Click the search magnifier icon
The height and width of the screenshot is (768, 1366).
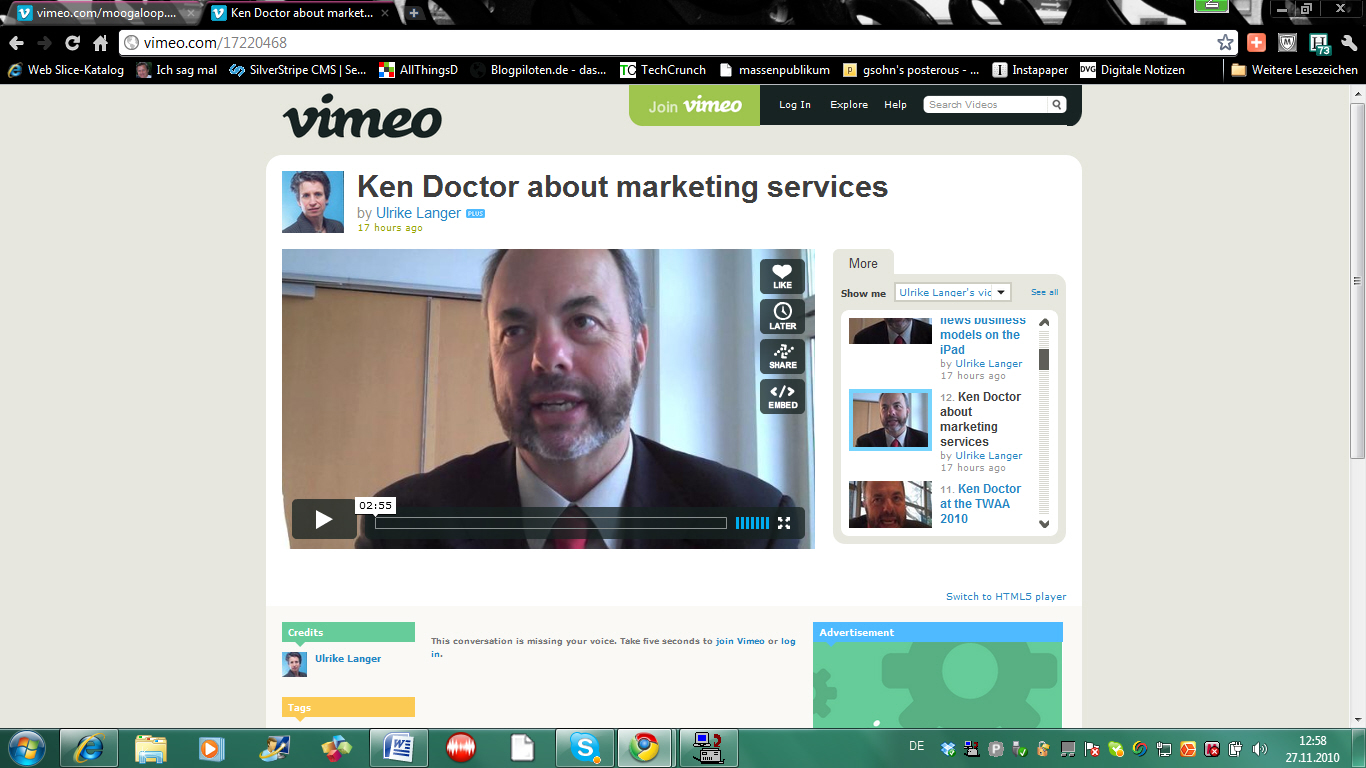(x=1056, y=105)
